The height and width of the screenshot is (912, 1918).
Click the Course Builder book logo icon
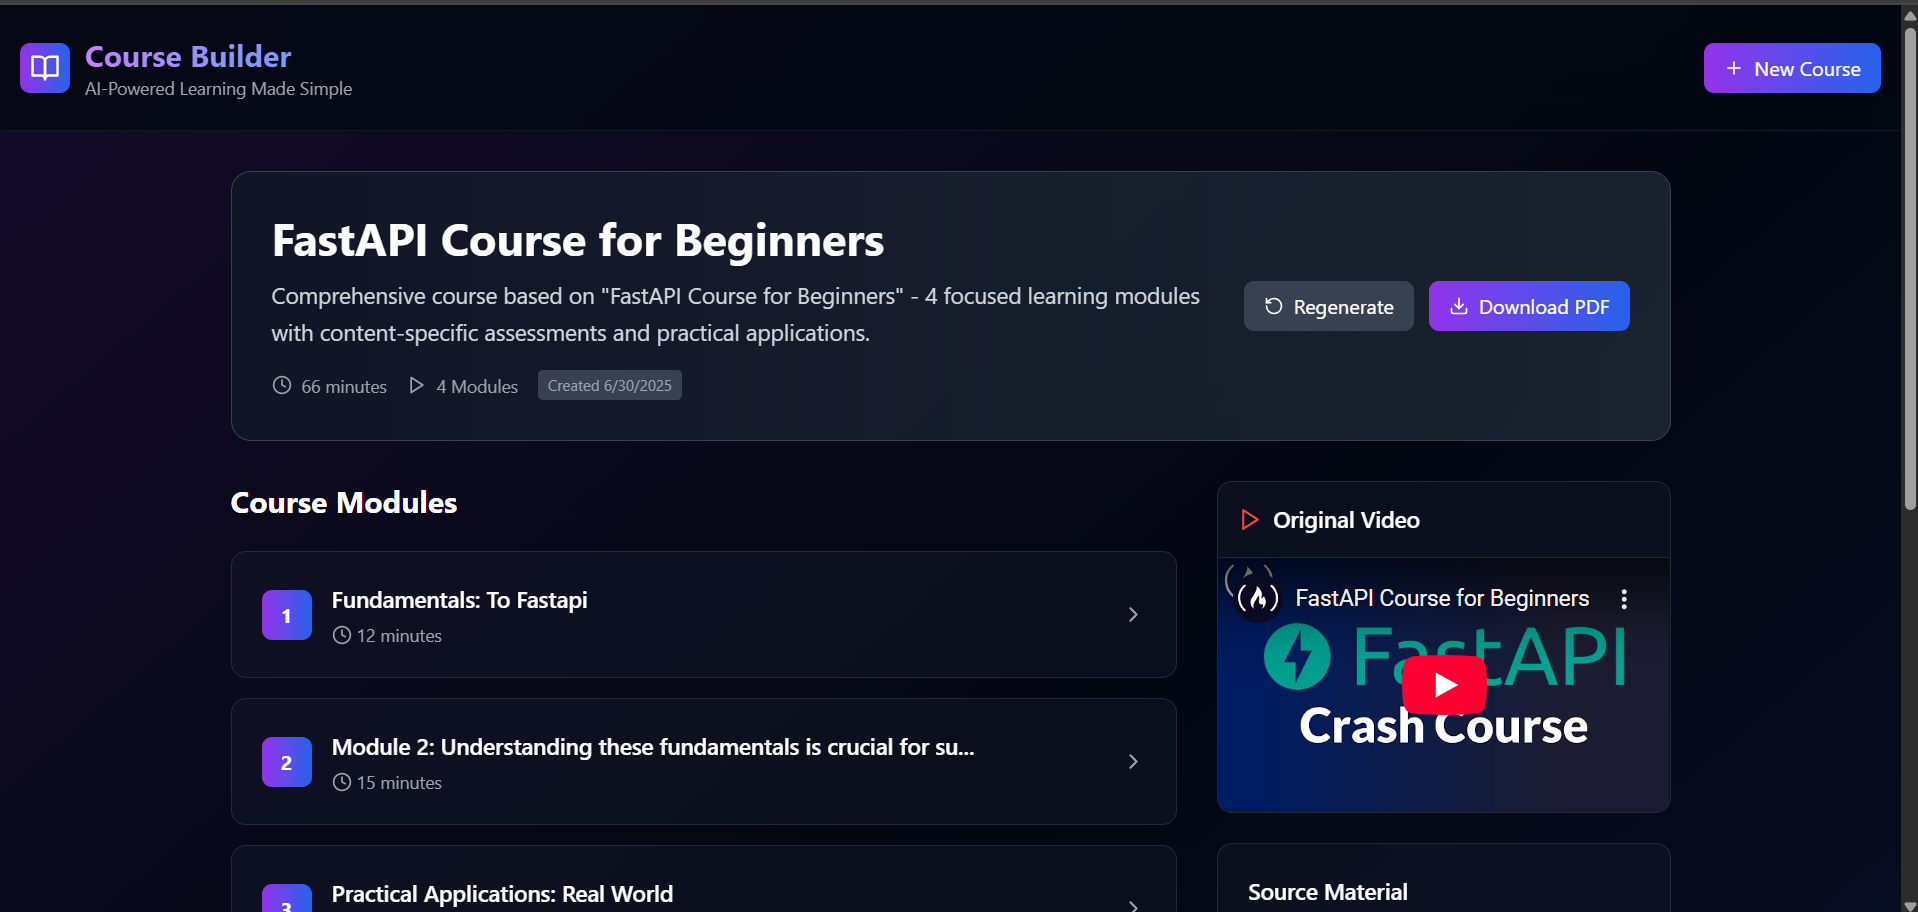(x=45, y=68)
